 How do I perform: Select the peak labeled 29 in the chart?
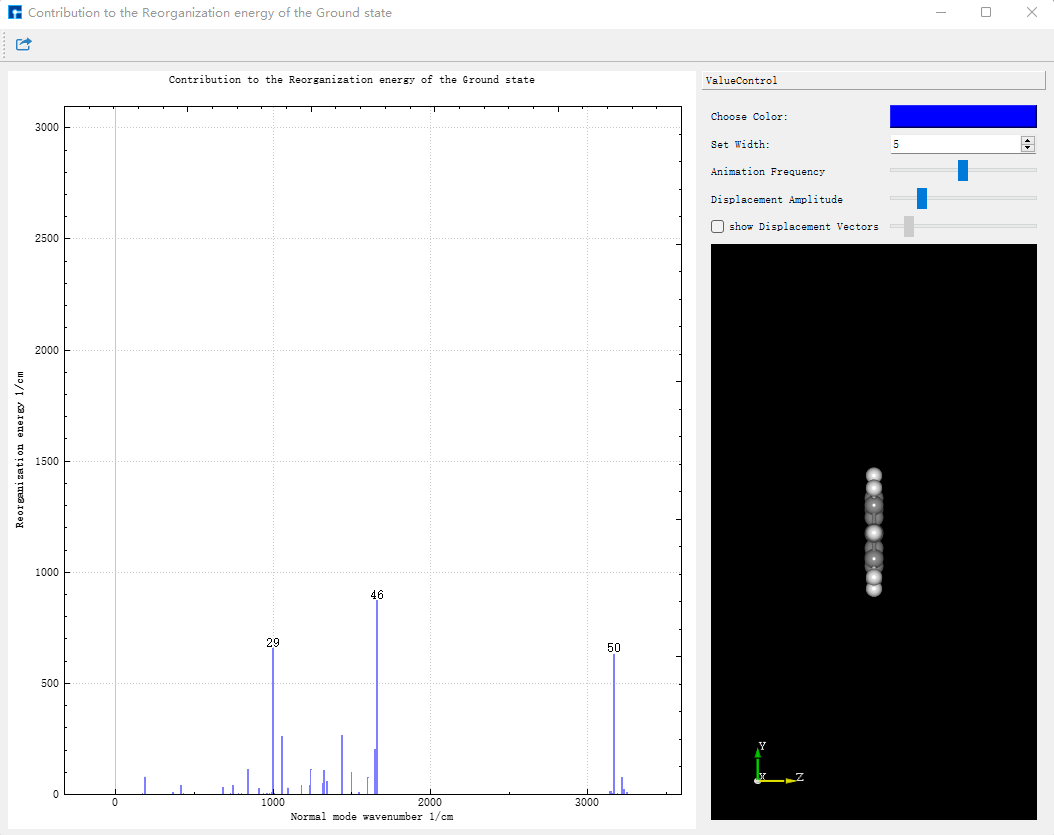273,721
